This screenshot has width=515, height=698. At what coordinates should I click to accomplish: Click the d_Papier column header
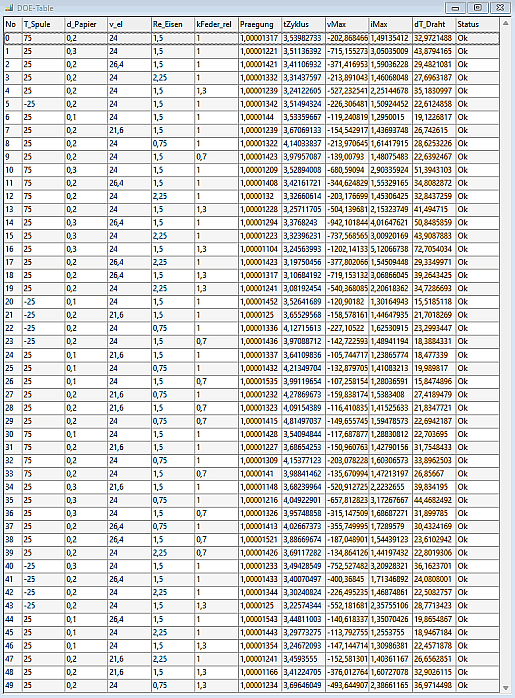pos(86,24)
